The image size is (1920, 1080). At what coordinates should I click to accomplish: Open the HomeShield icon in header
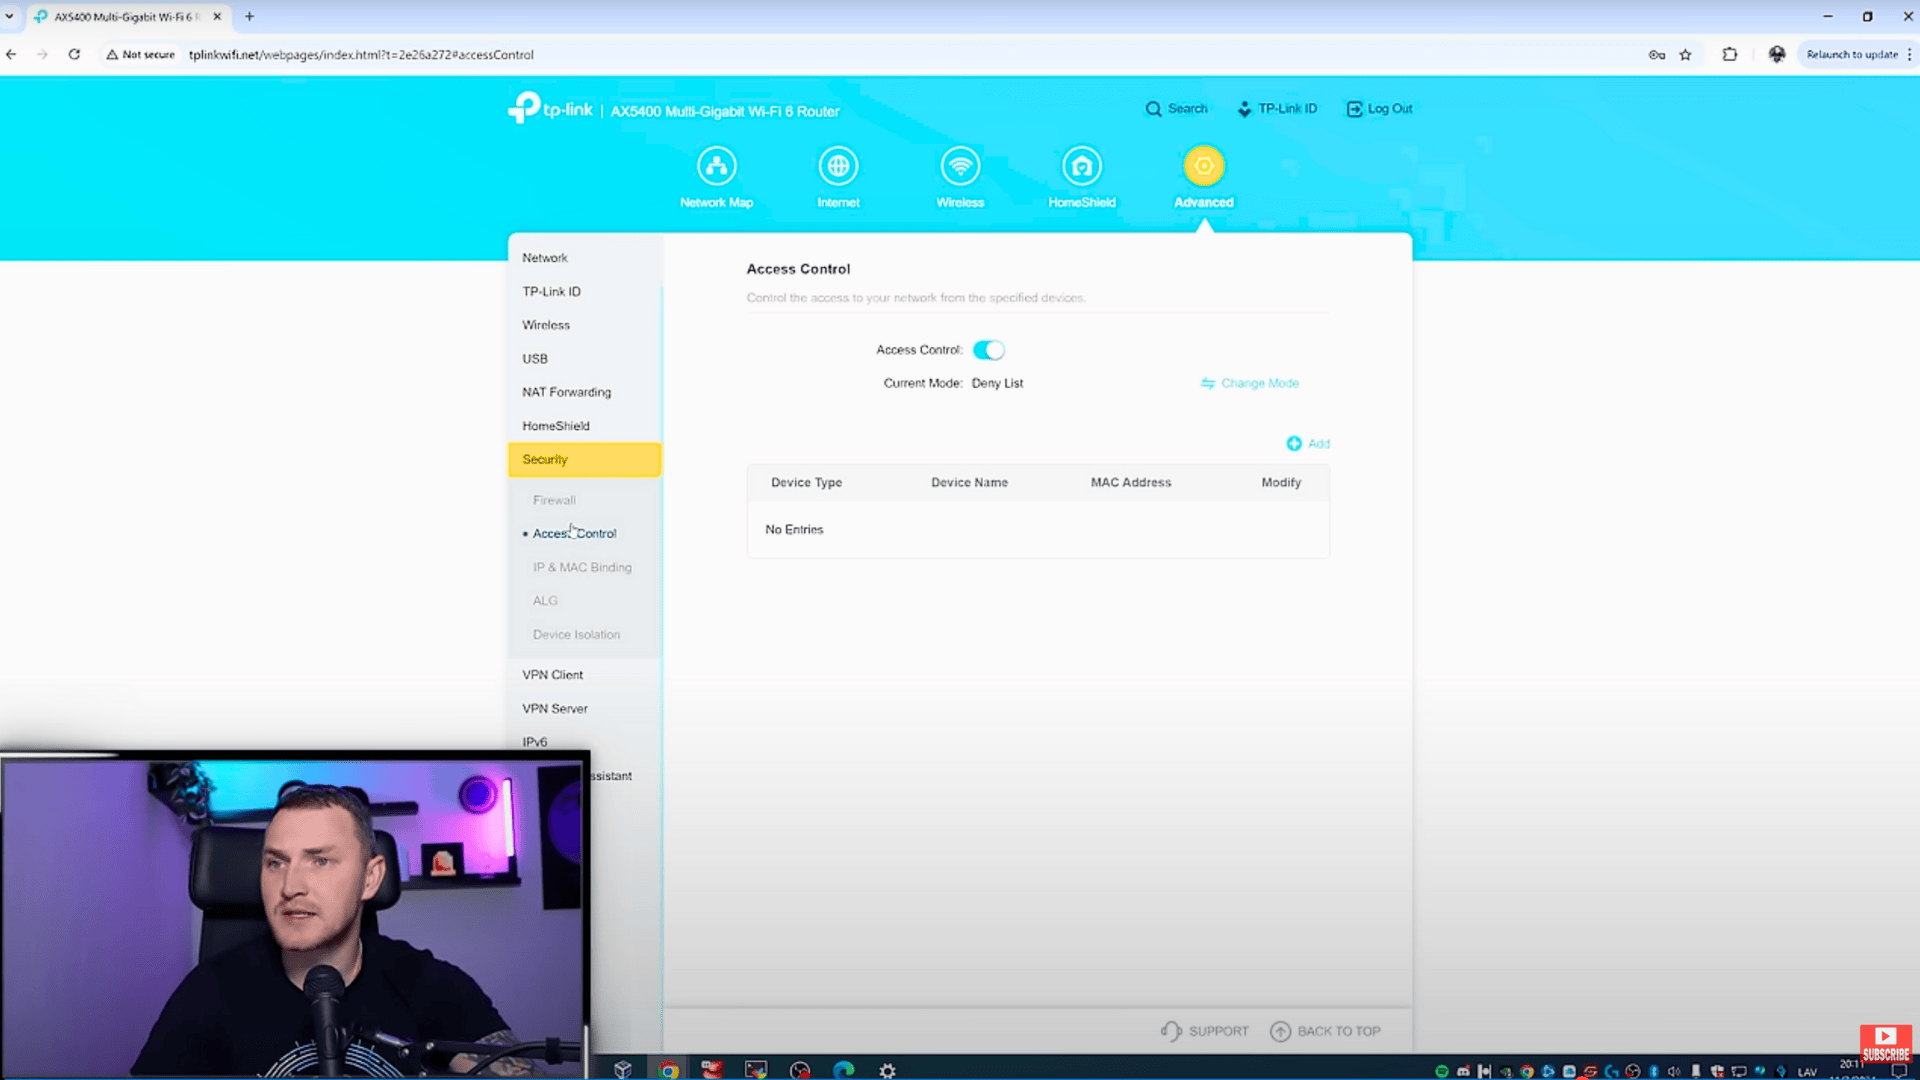tap(1081, 167)
